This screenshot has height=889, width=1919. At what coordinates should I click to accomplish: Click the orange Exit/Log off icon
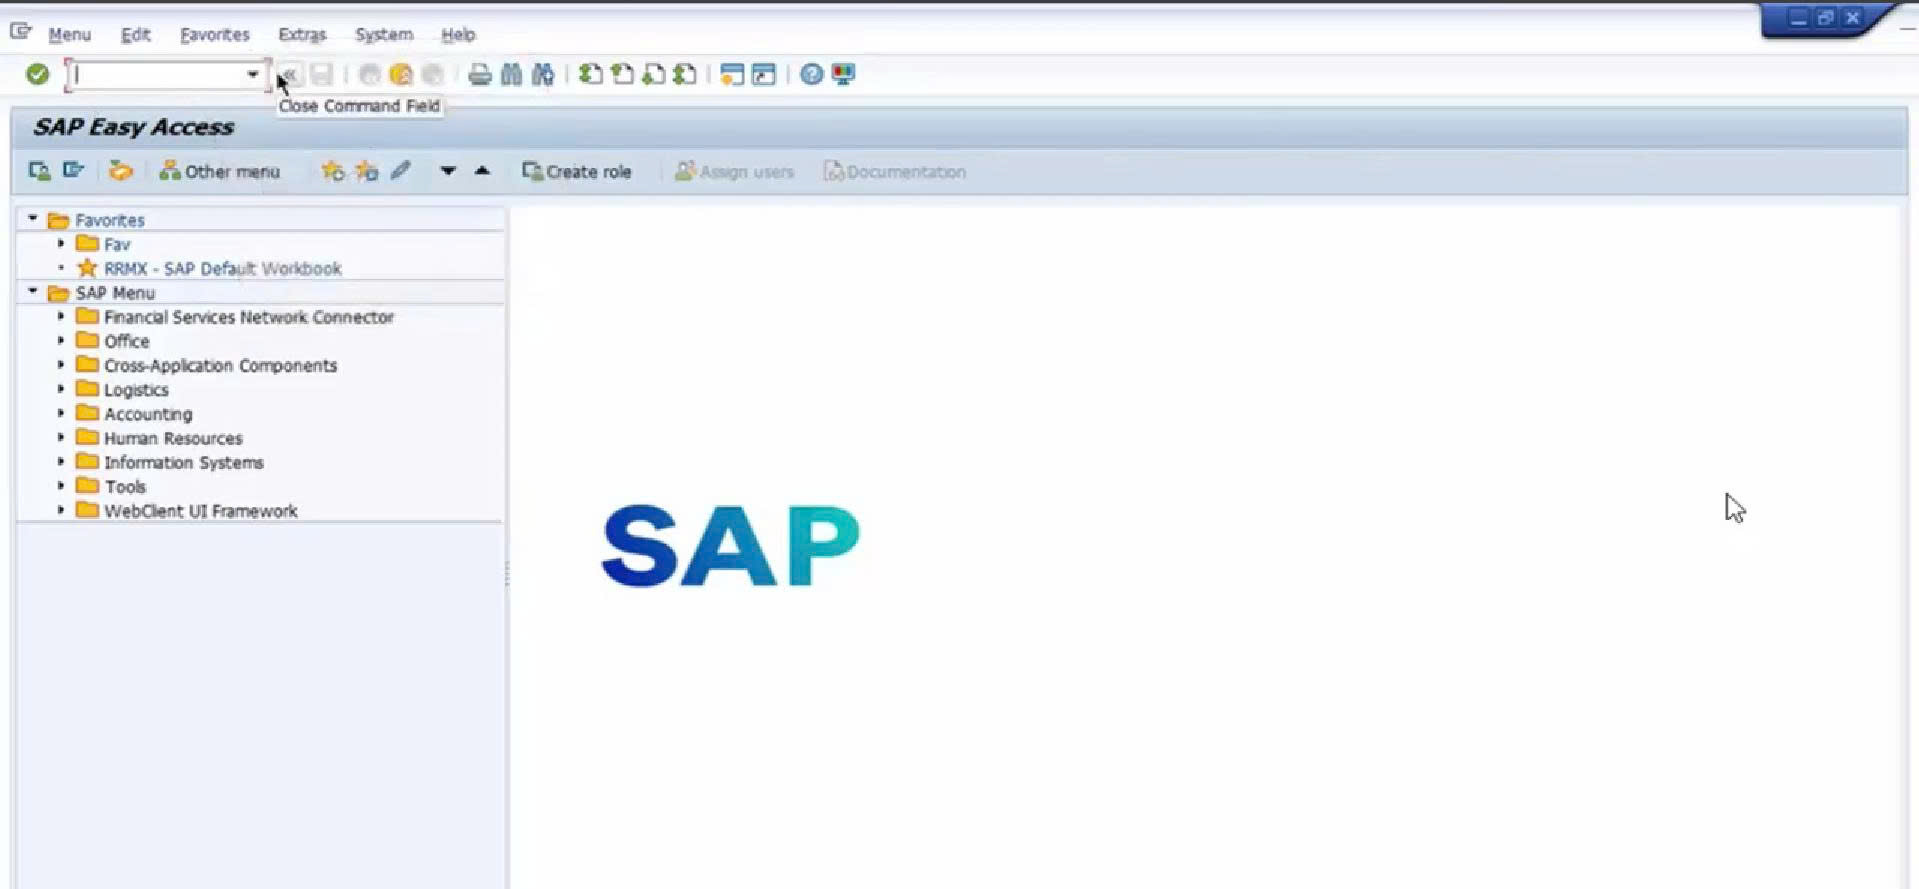(x=401, y=74)
